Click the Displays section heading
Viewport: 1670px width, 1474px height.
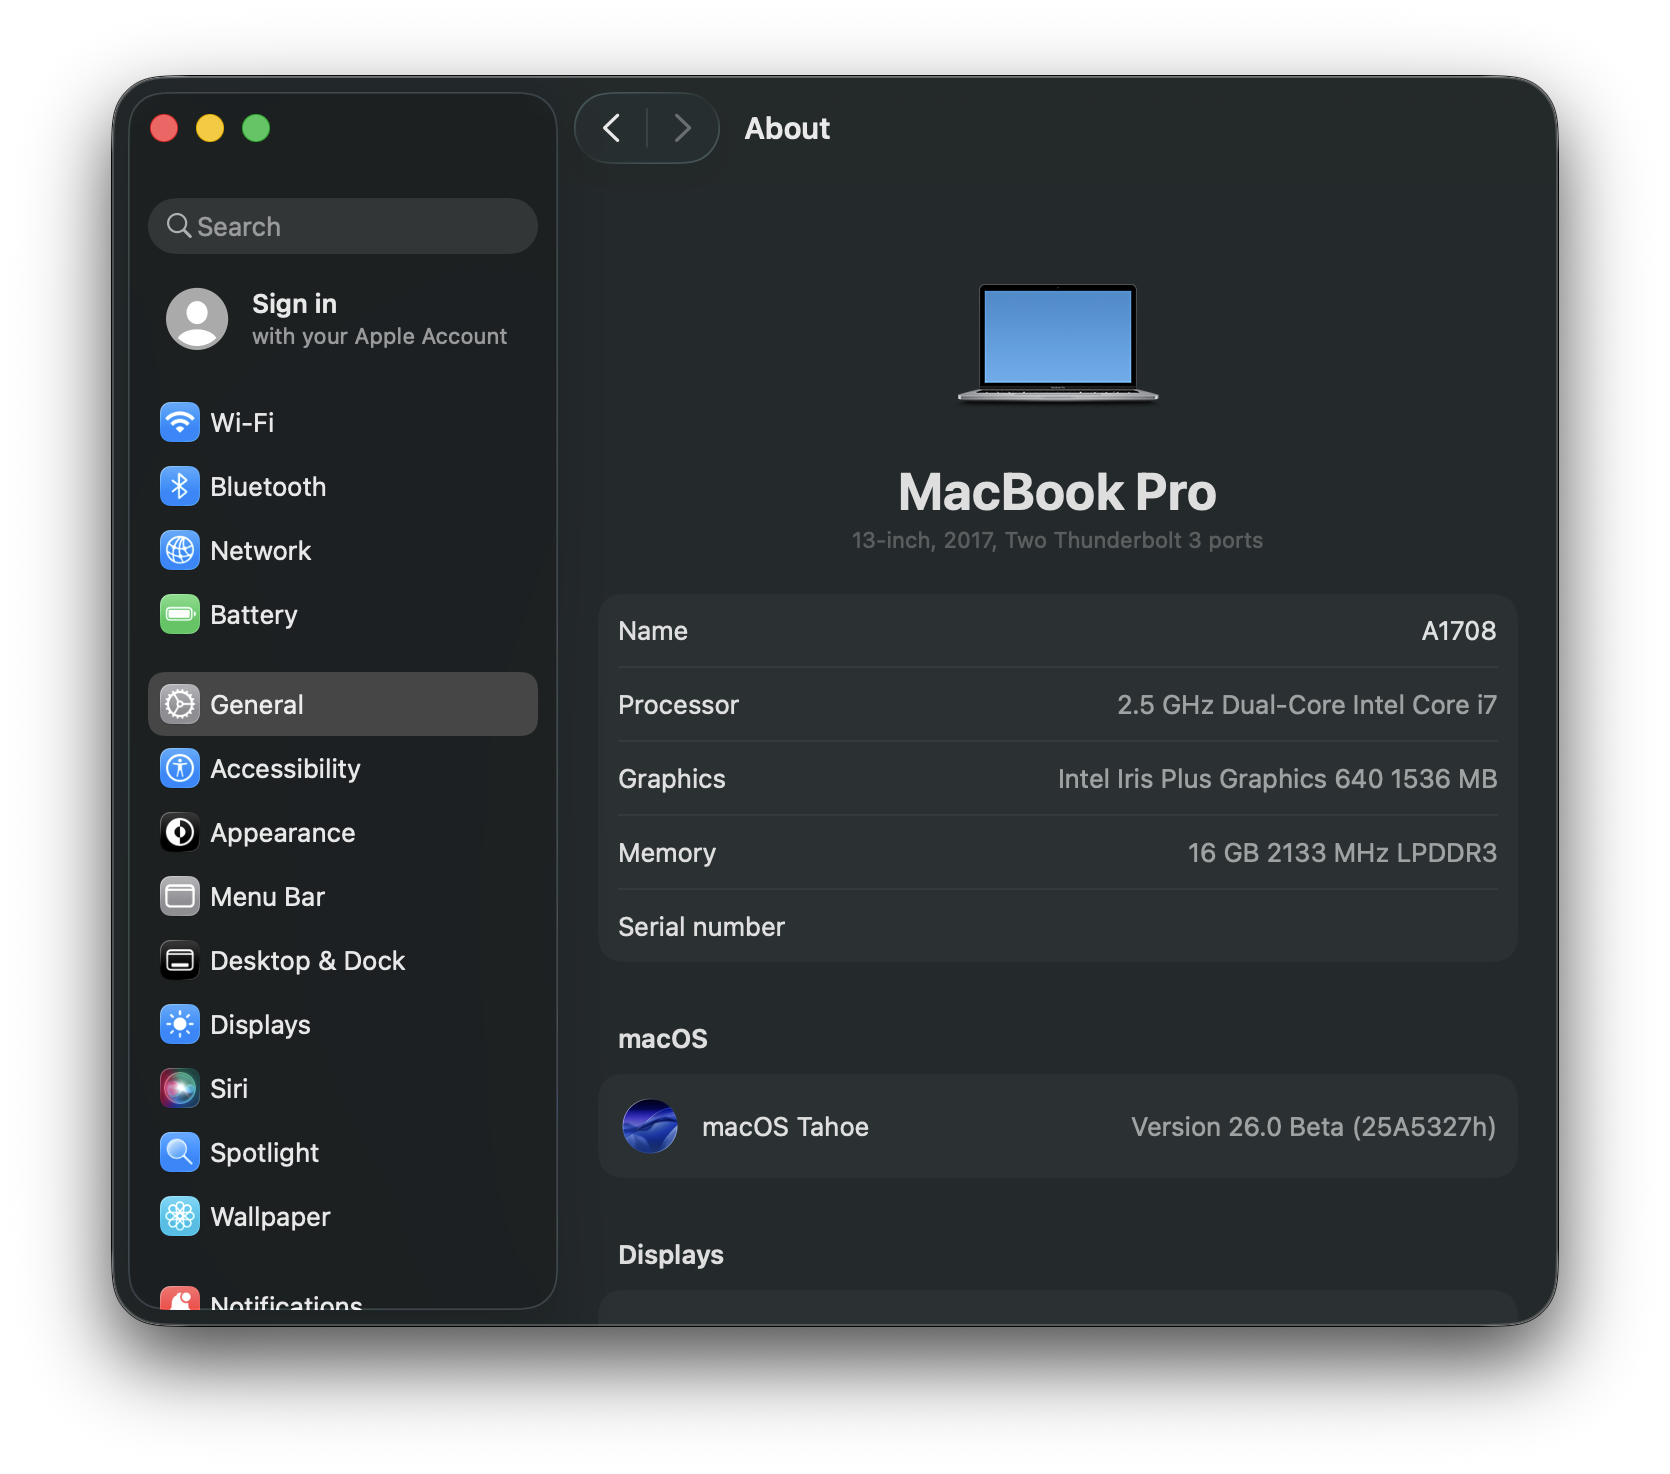(x=671, y=1255)
